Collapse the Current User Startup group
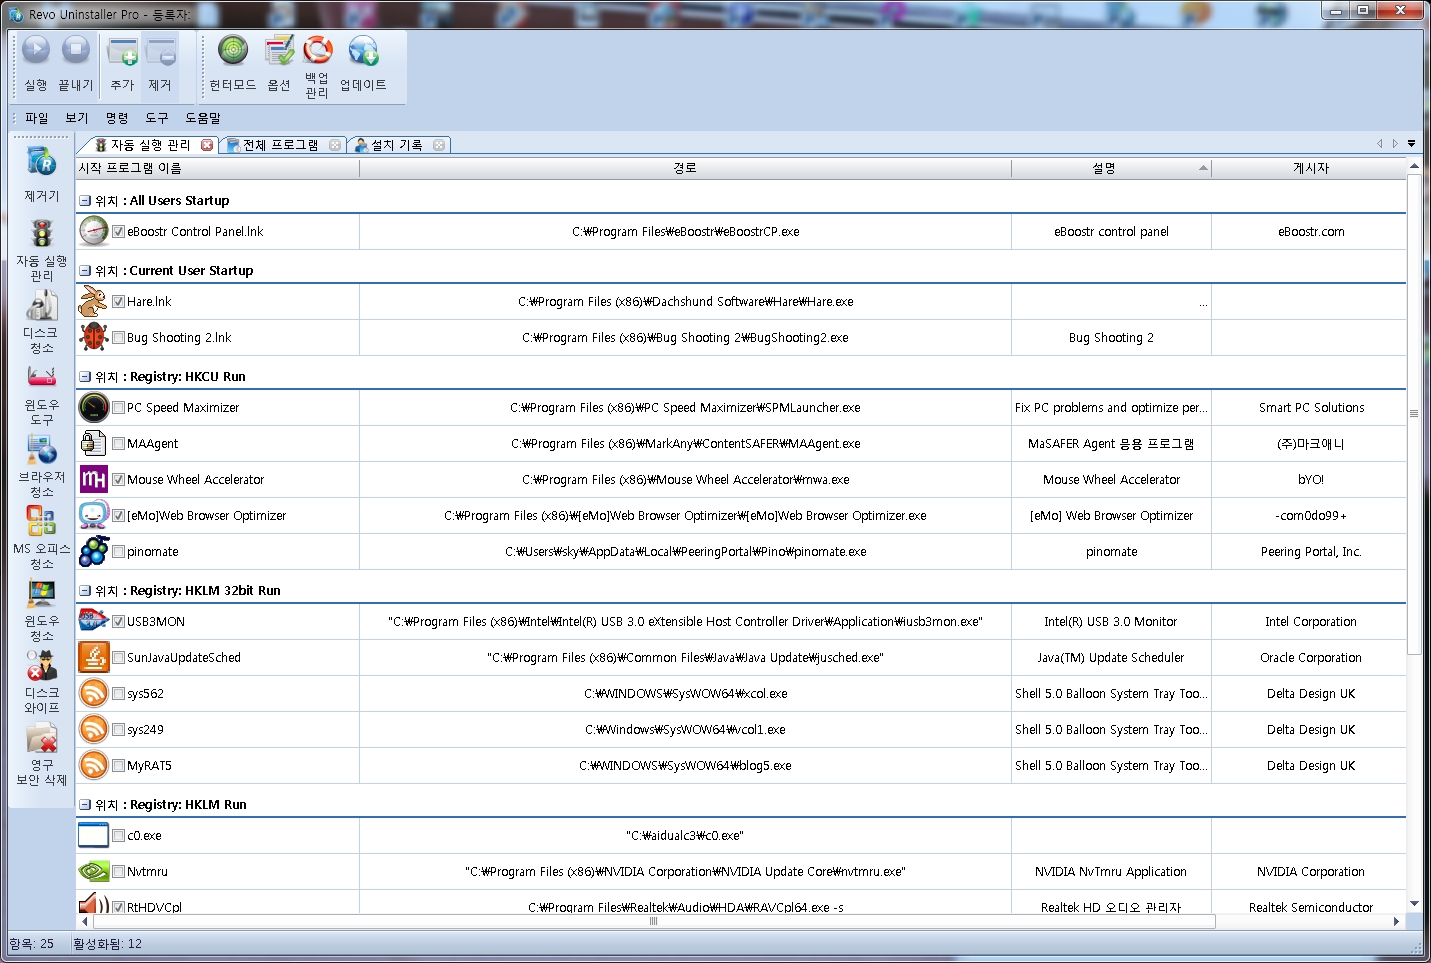Image resolution: width=1431 pixels, height=963 pixels. click(x=85, y=271)
